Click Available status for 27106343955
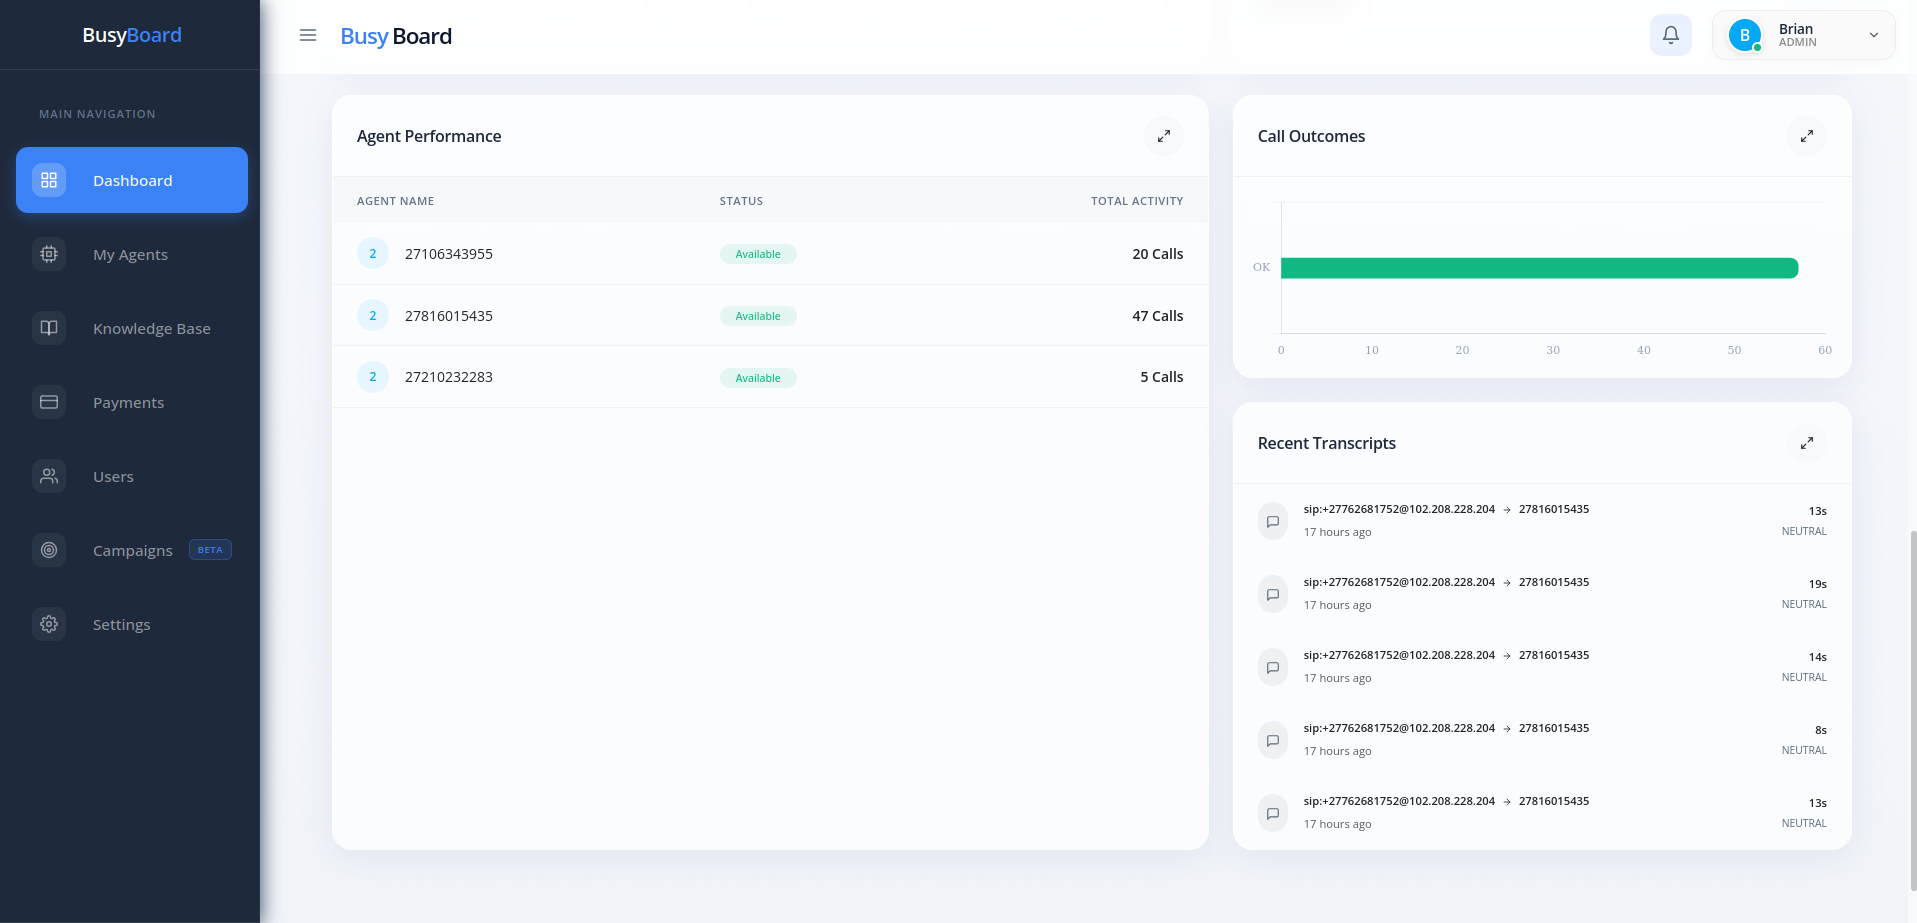Image resolution: width=1917 pixels, height=923 pixels. click(758, 254)
